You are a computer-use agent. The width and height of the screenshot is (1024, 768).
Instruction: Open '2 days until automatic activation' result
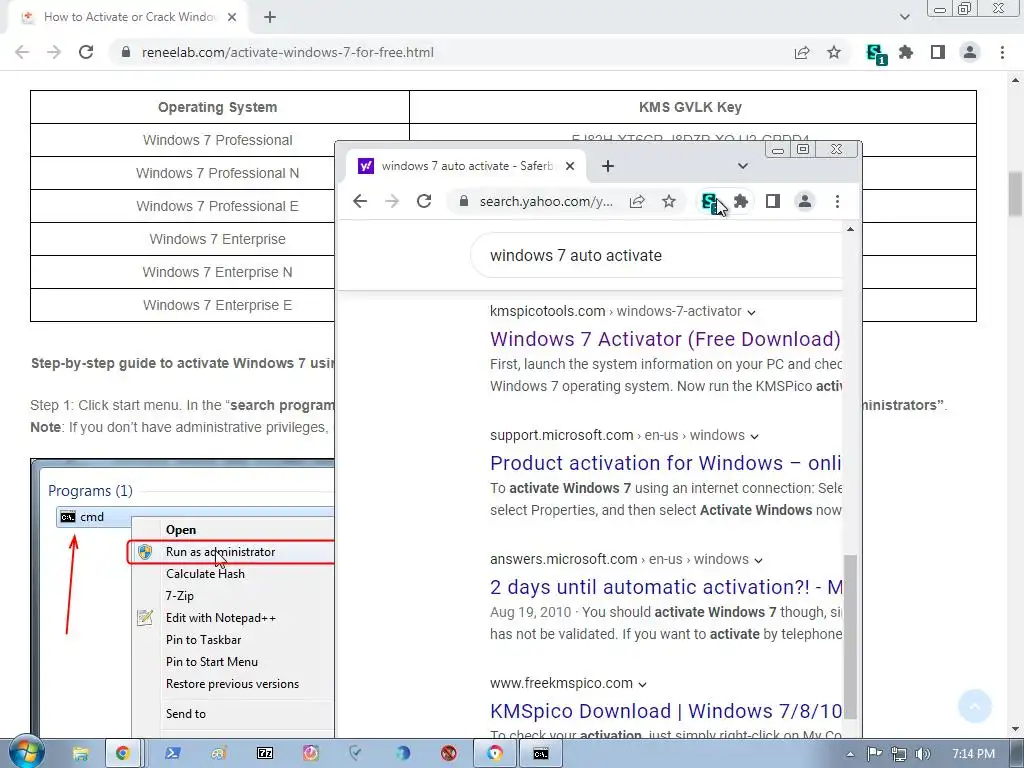click(665, 587)
